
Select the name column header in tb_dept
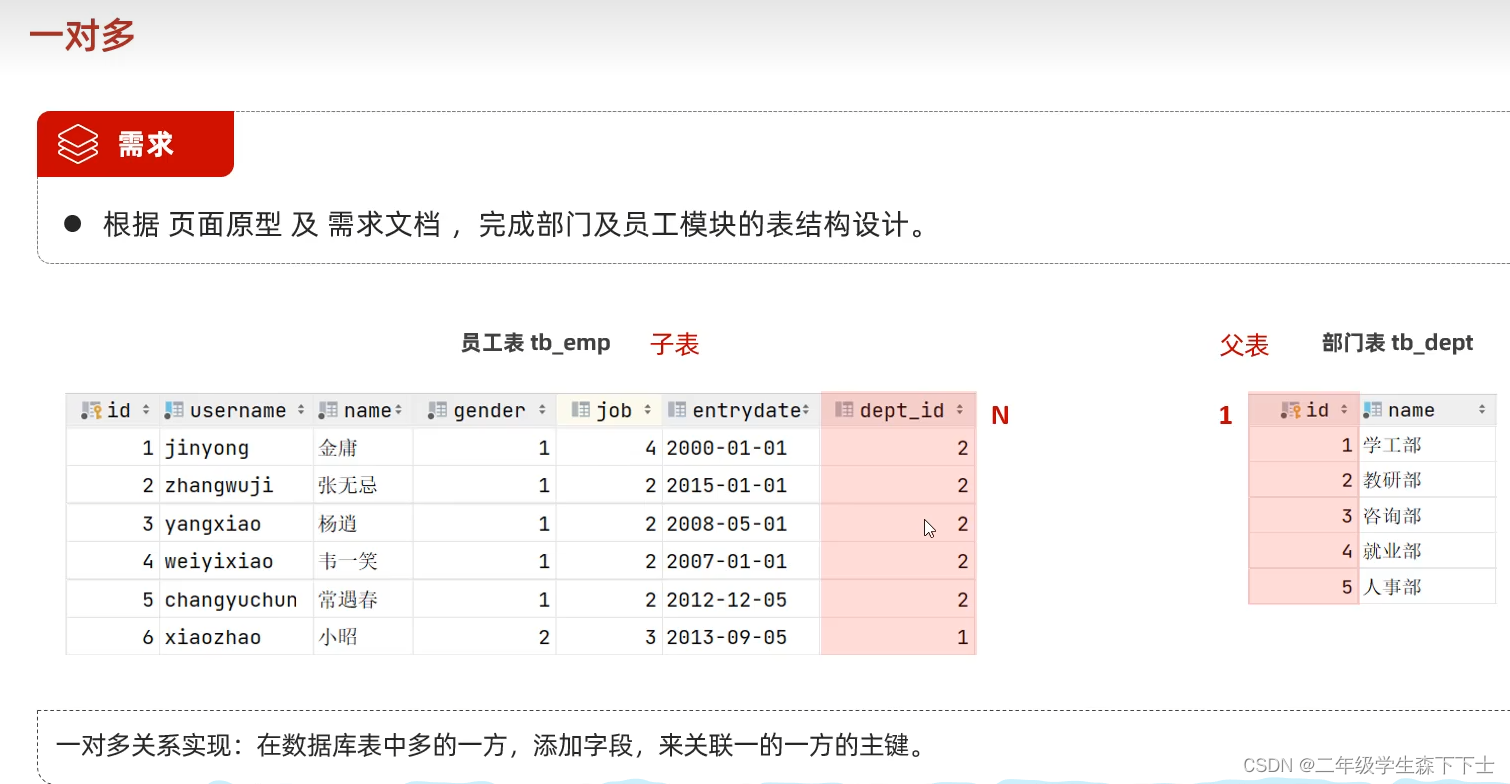[1420, 409]
